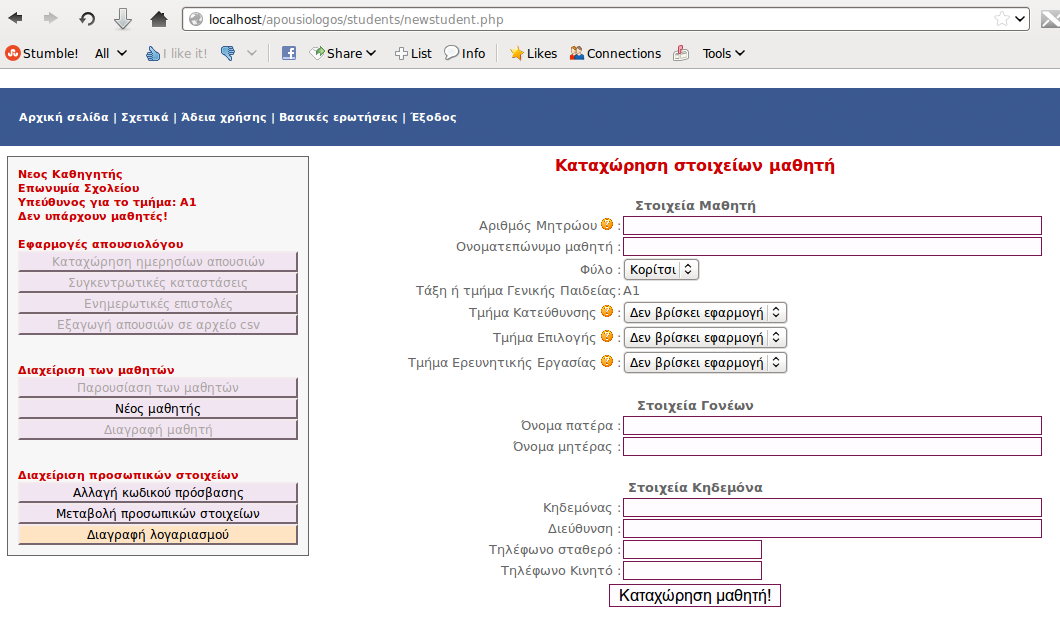Click the help icon beside Τμήμα Επιλογής

pyautogui.click(x=606, y=337)
